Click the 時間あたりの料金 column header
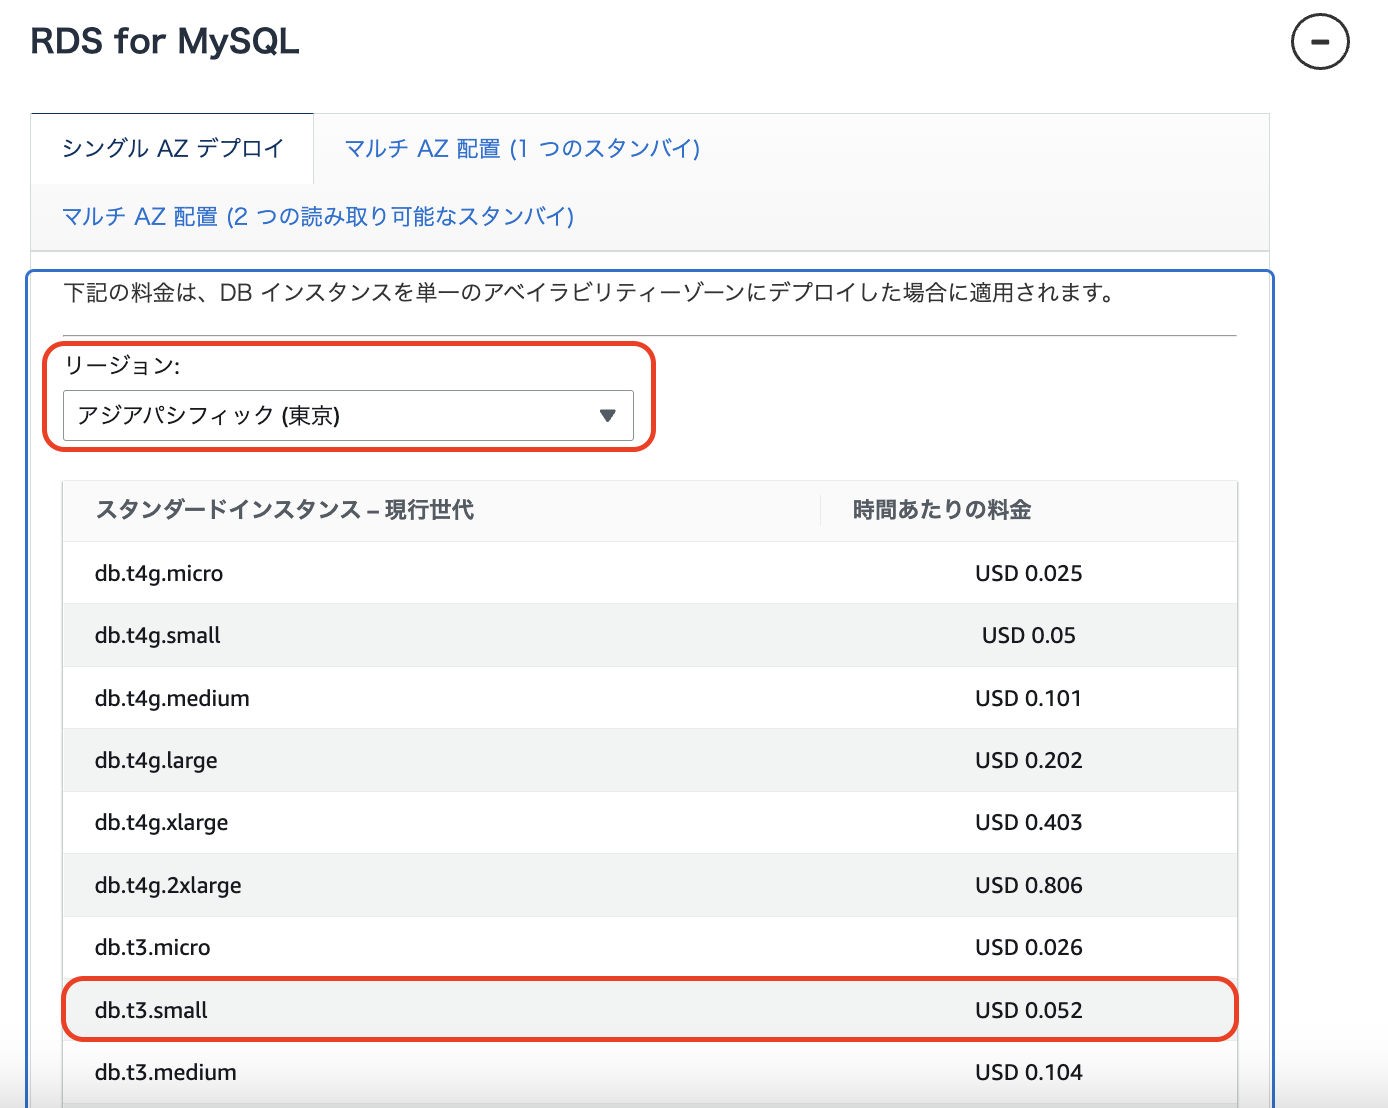 pyautogui.click(x=942, y=510)
